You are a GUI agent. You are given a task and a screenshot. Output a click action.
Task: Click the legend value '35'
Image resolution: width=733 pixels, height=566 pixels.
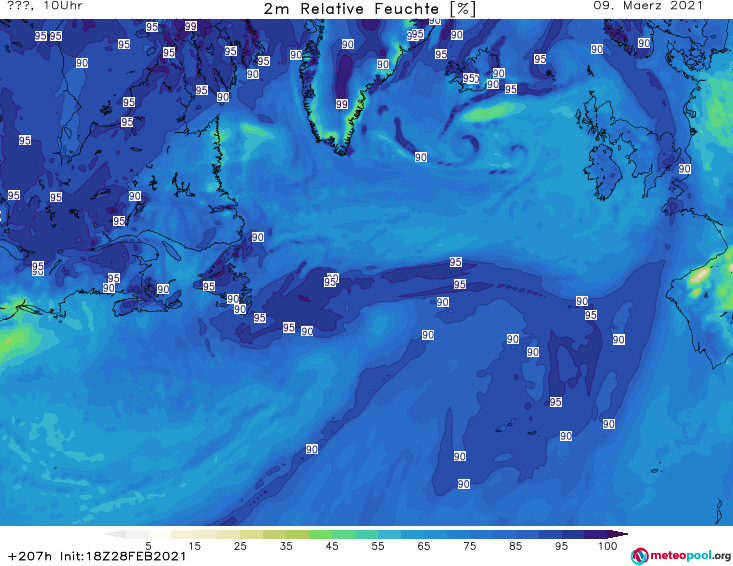286,545
